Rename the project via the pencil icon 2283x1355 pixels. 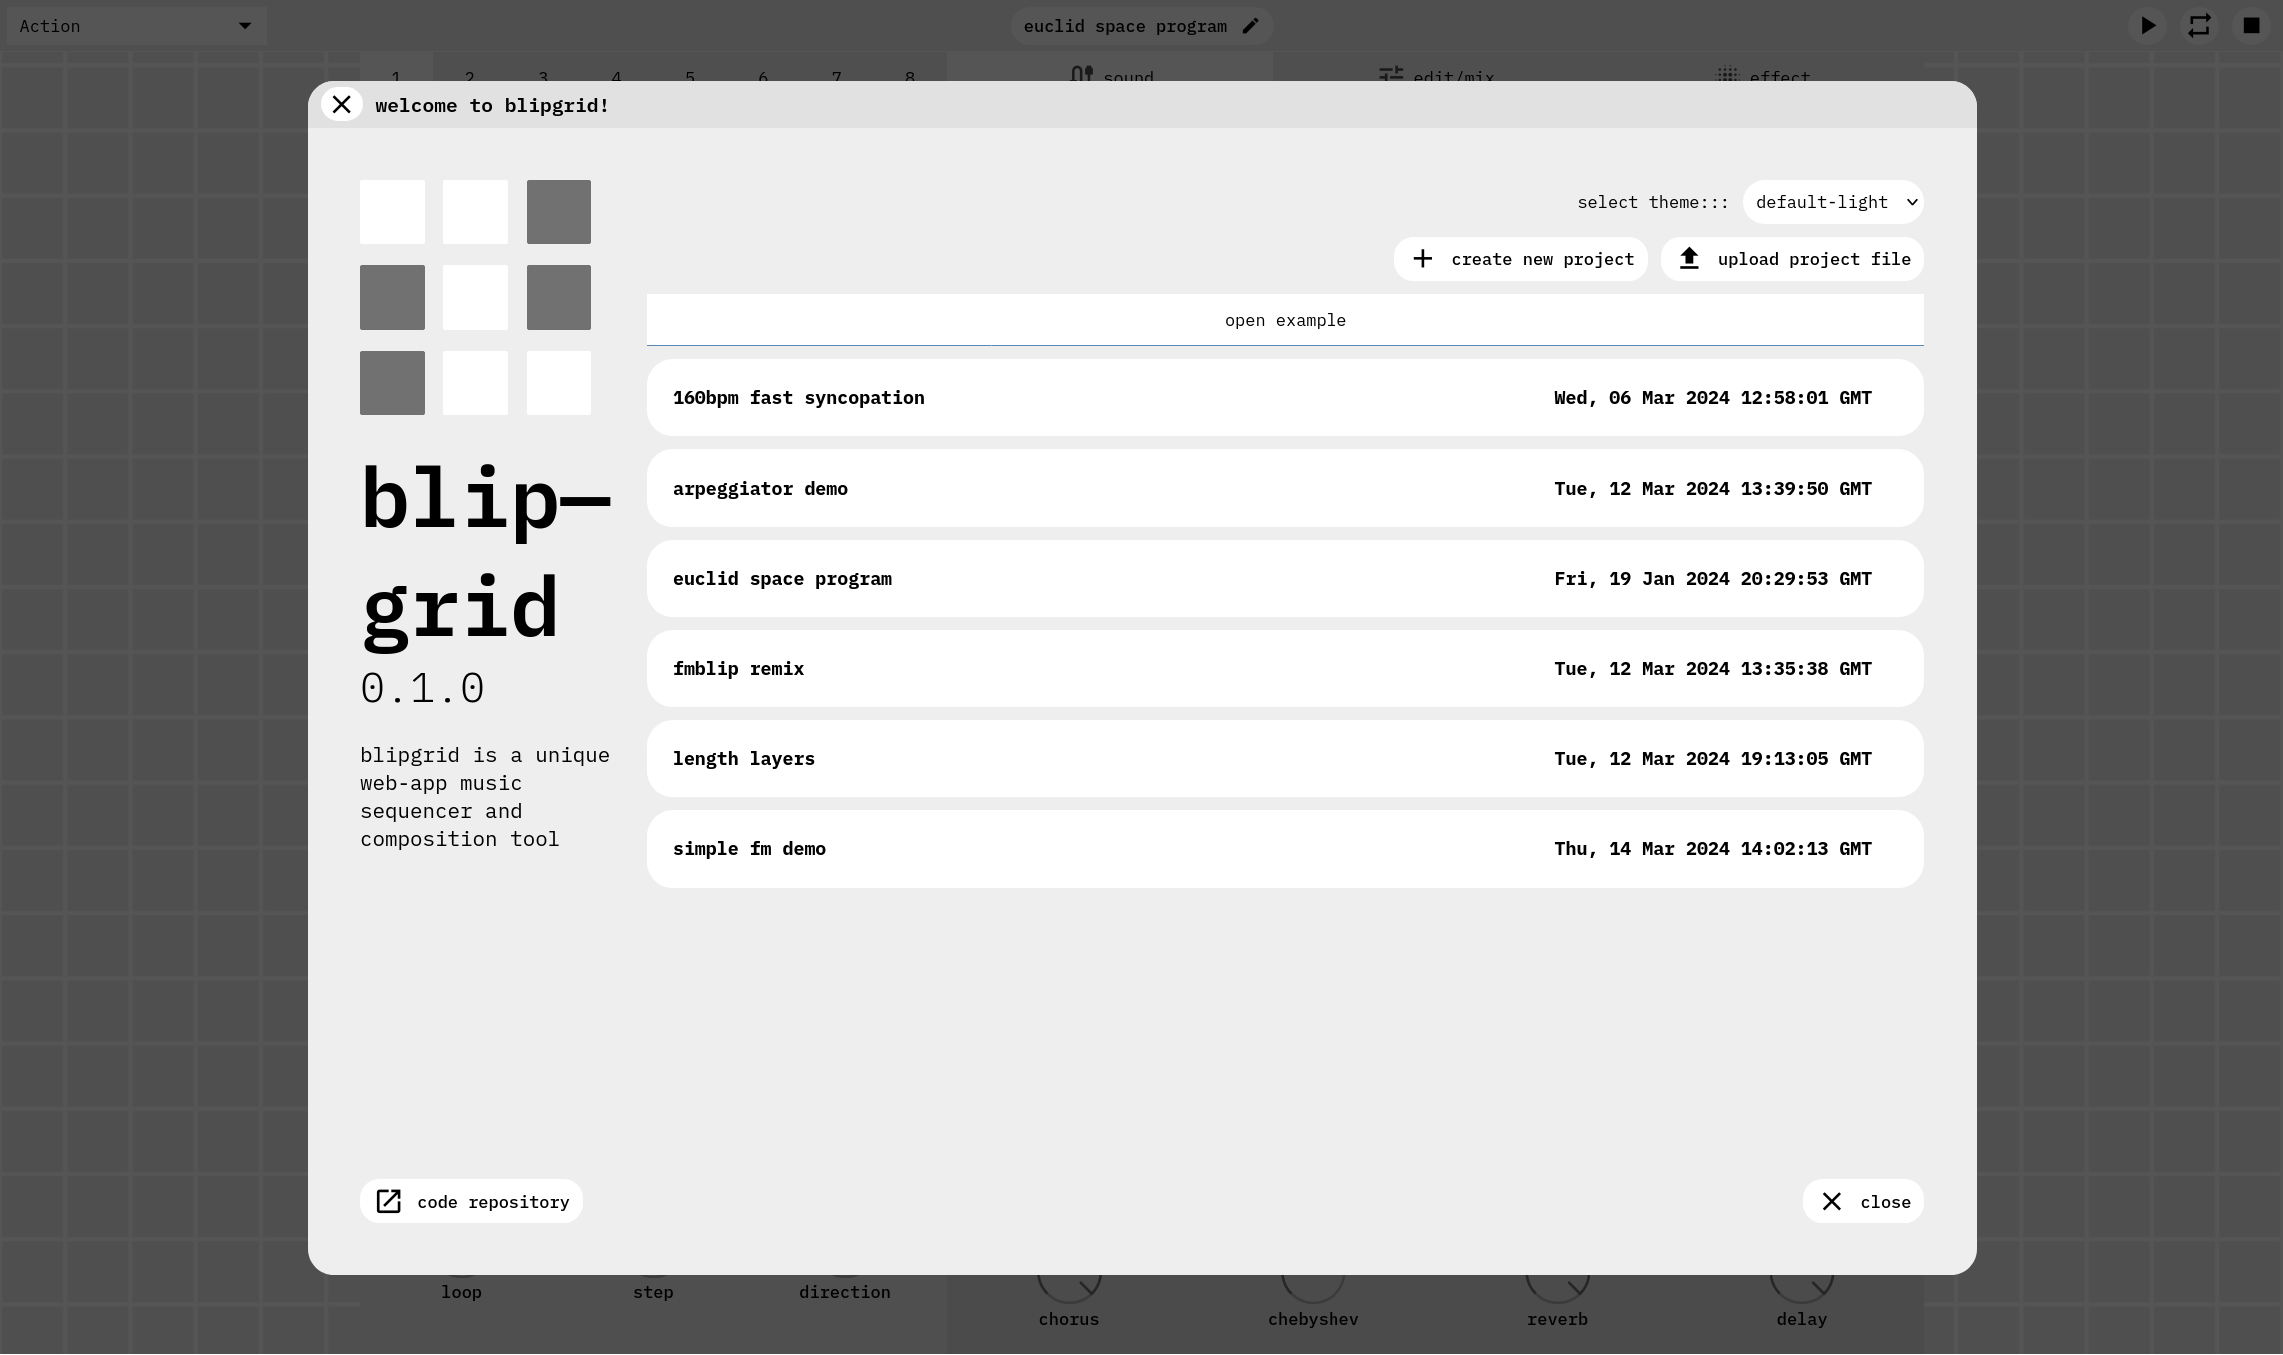(1250, 25)
